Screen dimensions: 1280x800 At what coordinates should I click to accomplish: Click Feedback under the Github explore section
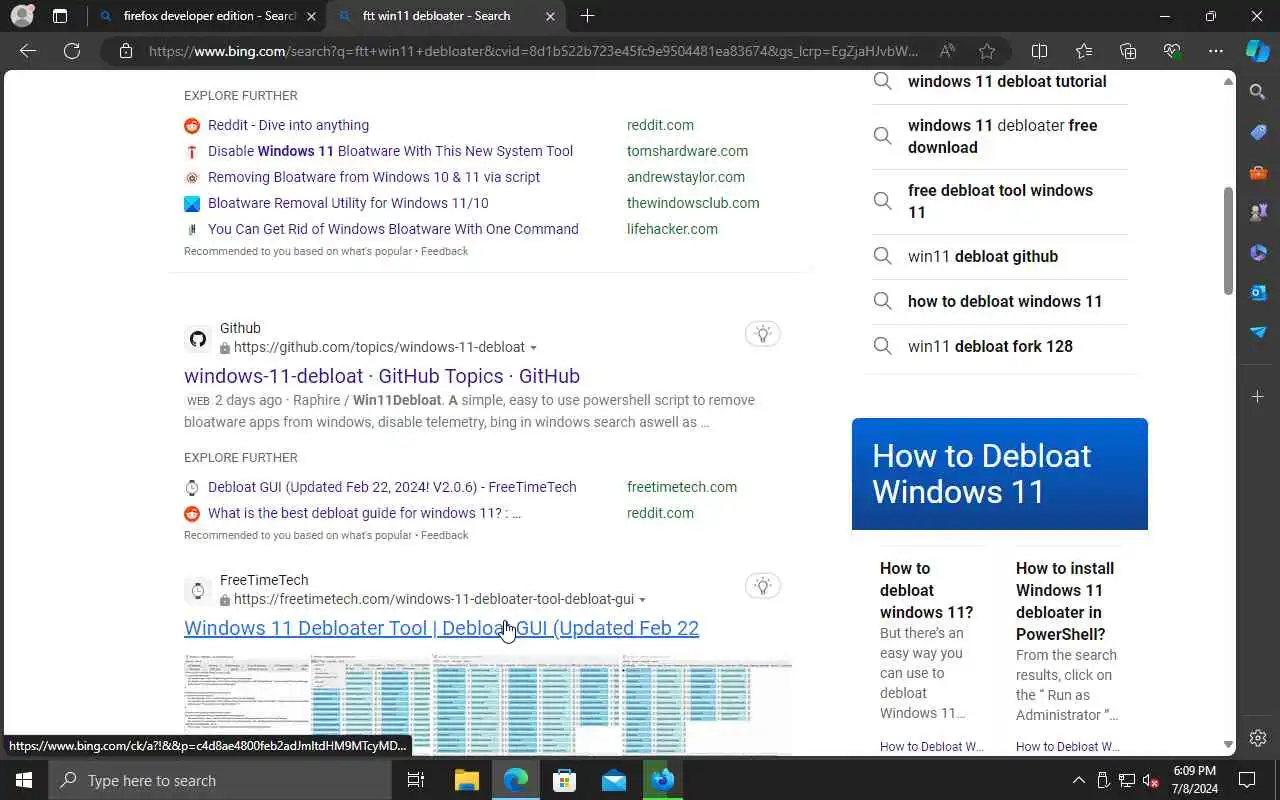tap(444, 535)
